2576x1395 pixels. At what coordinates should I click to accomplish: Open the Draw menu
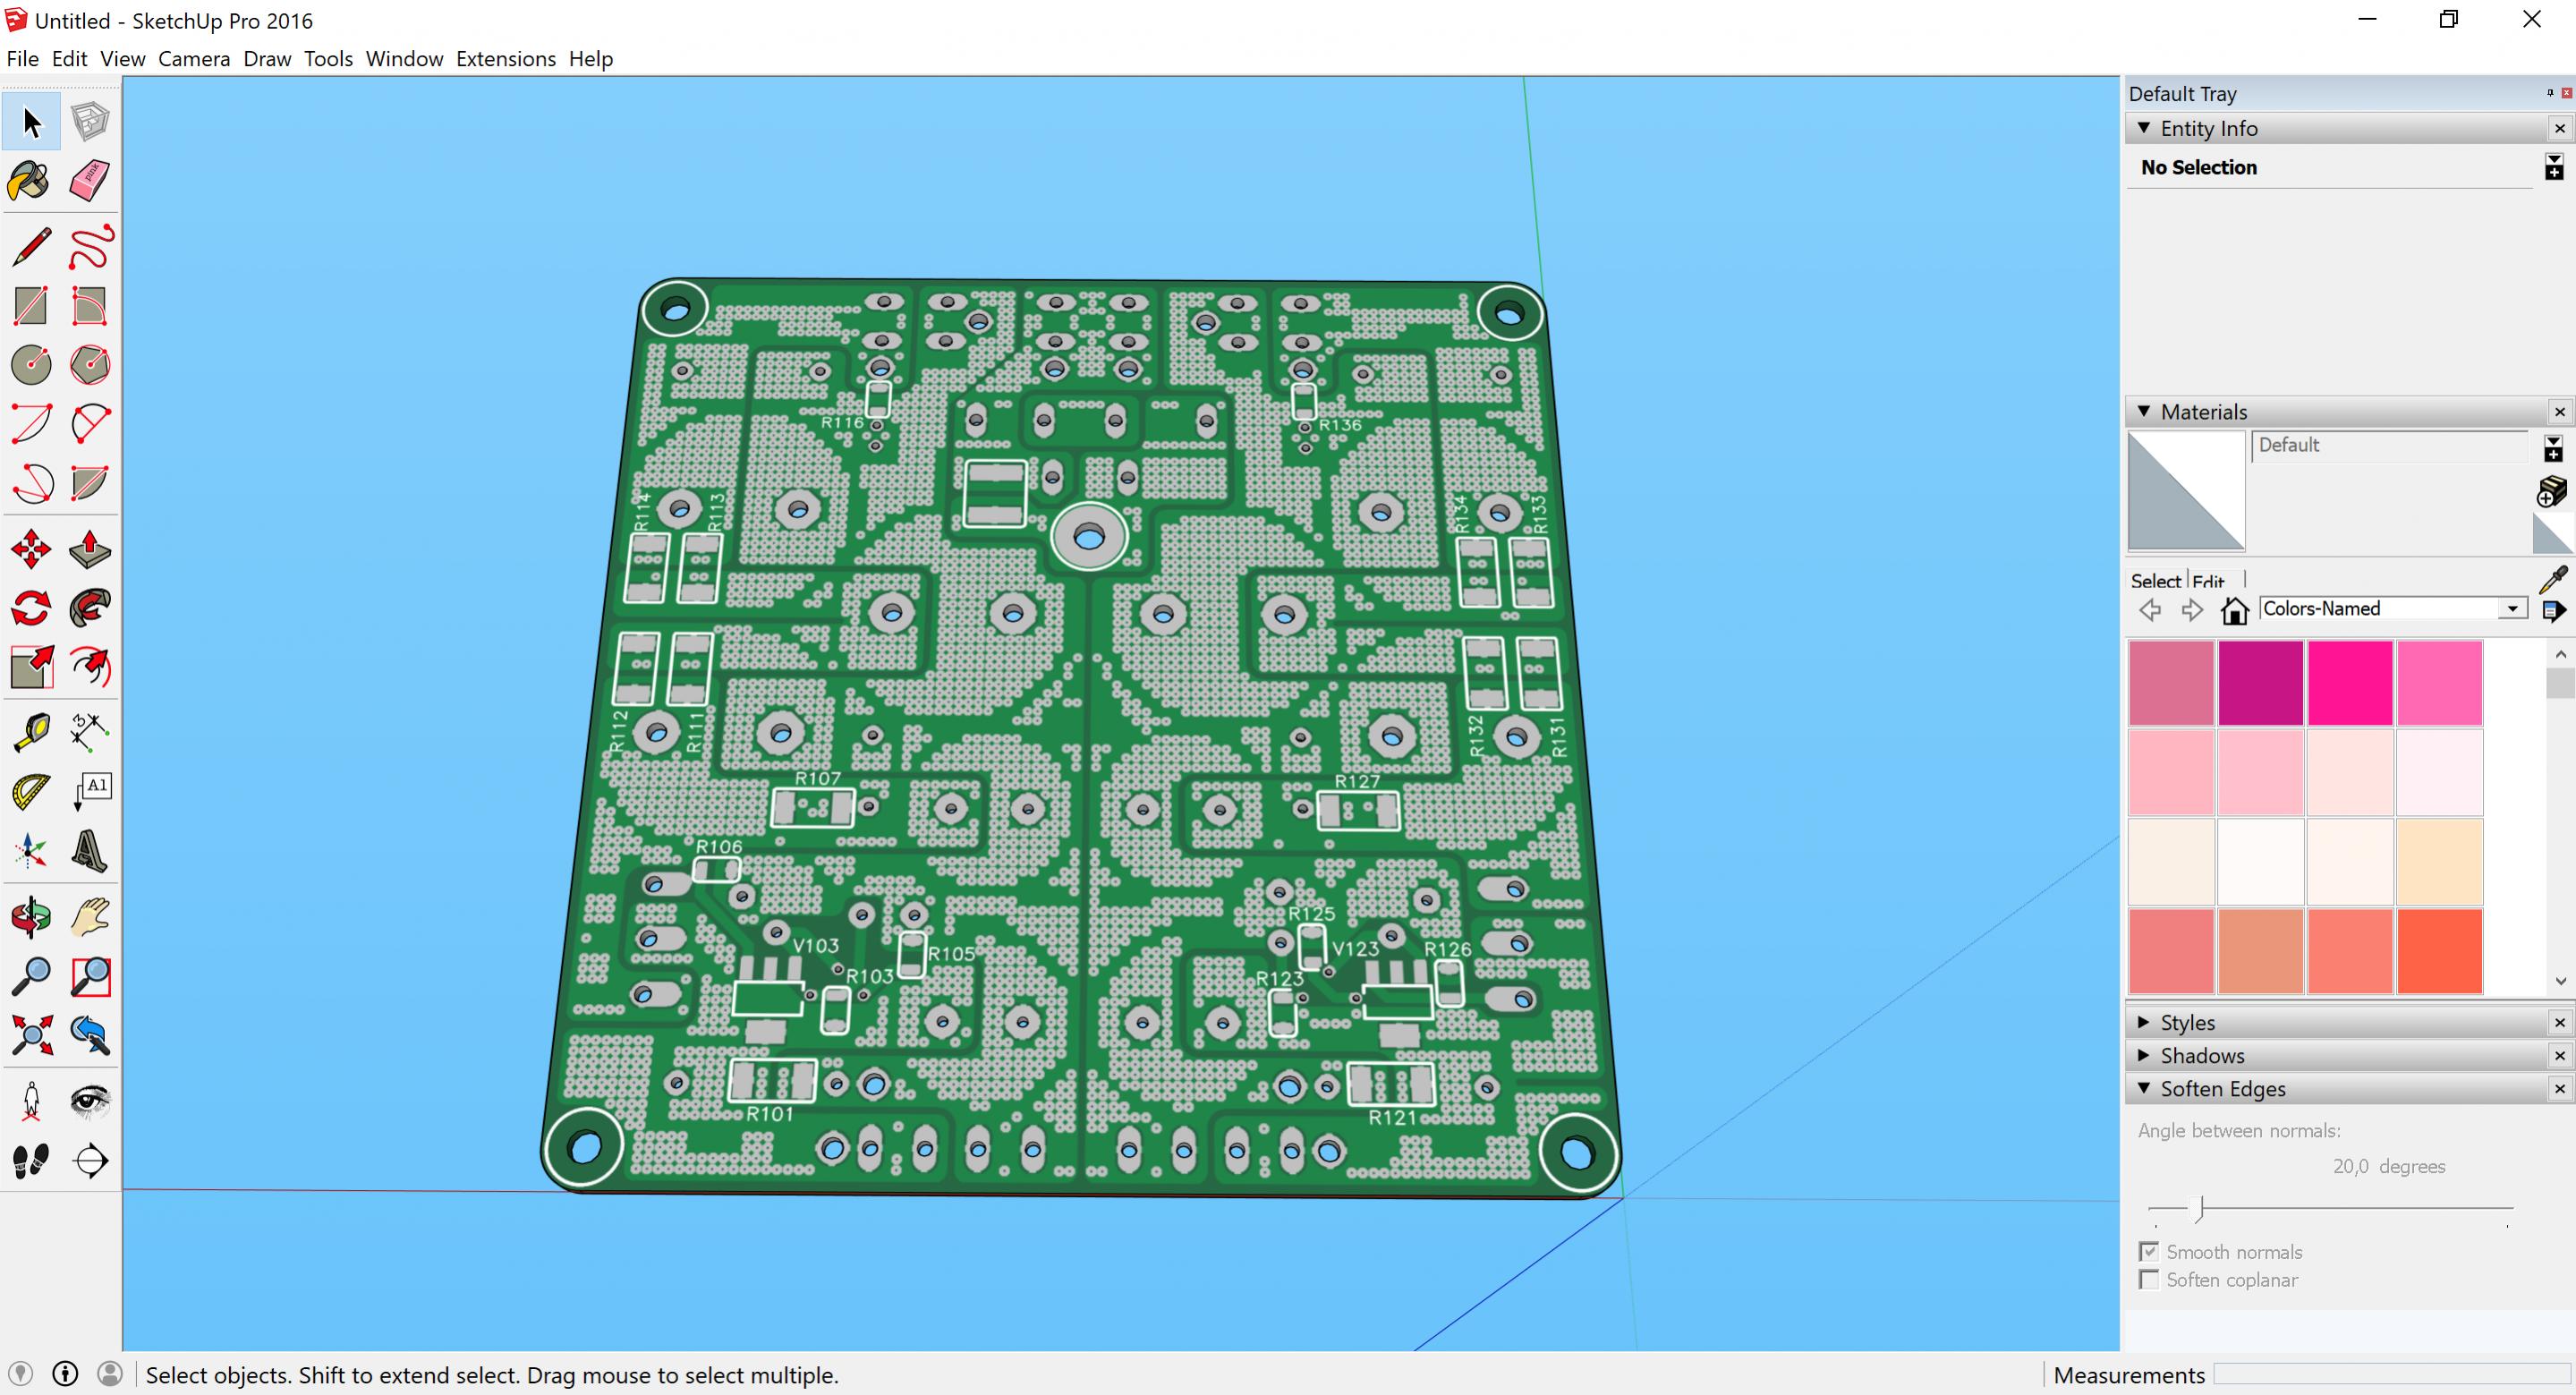pos(267,59)
